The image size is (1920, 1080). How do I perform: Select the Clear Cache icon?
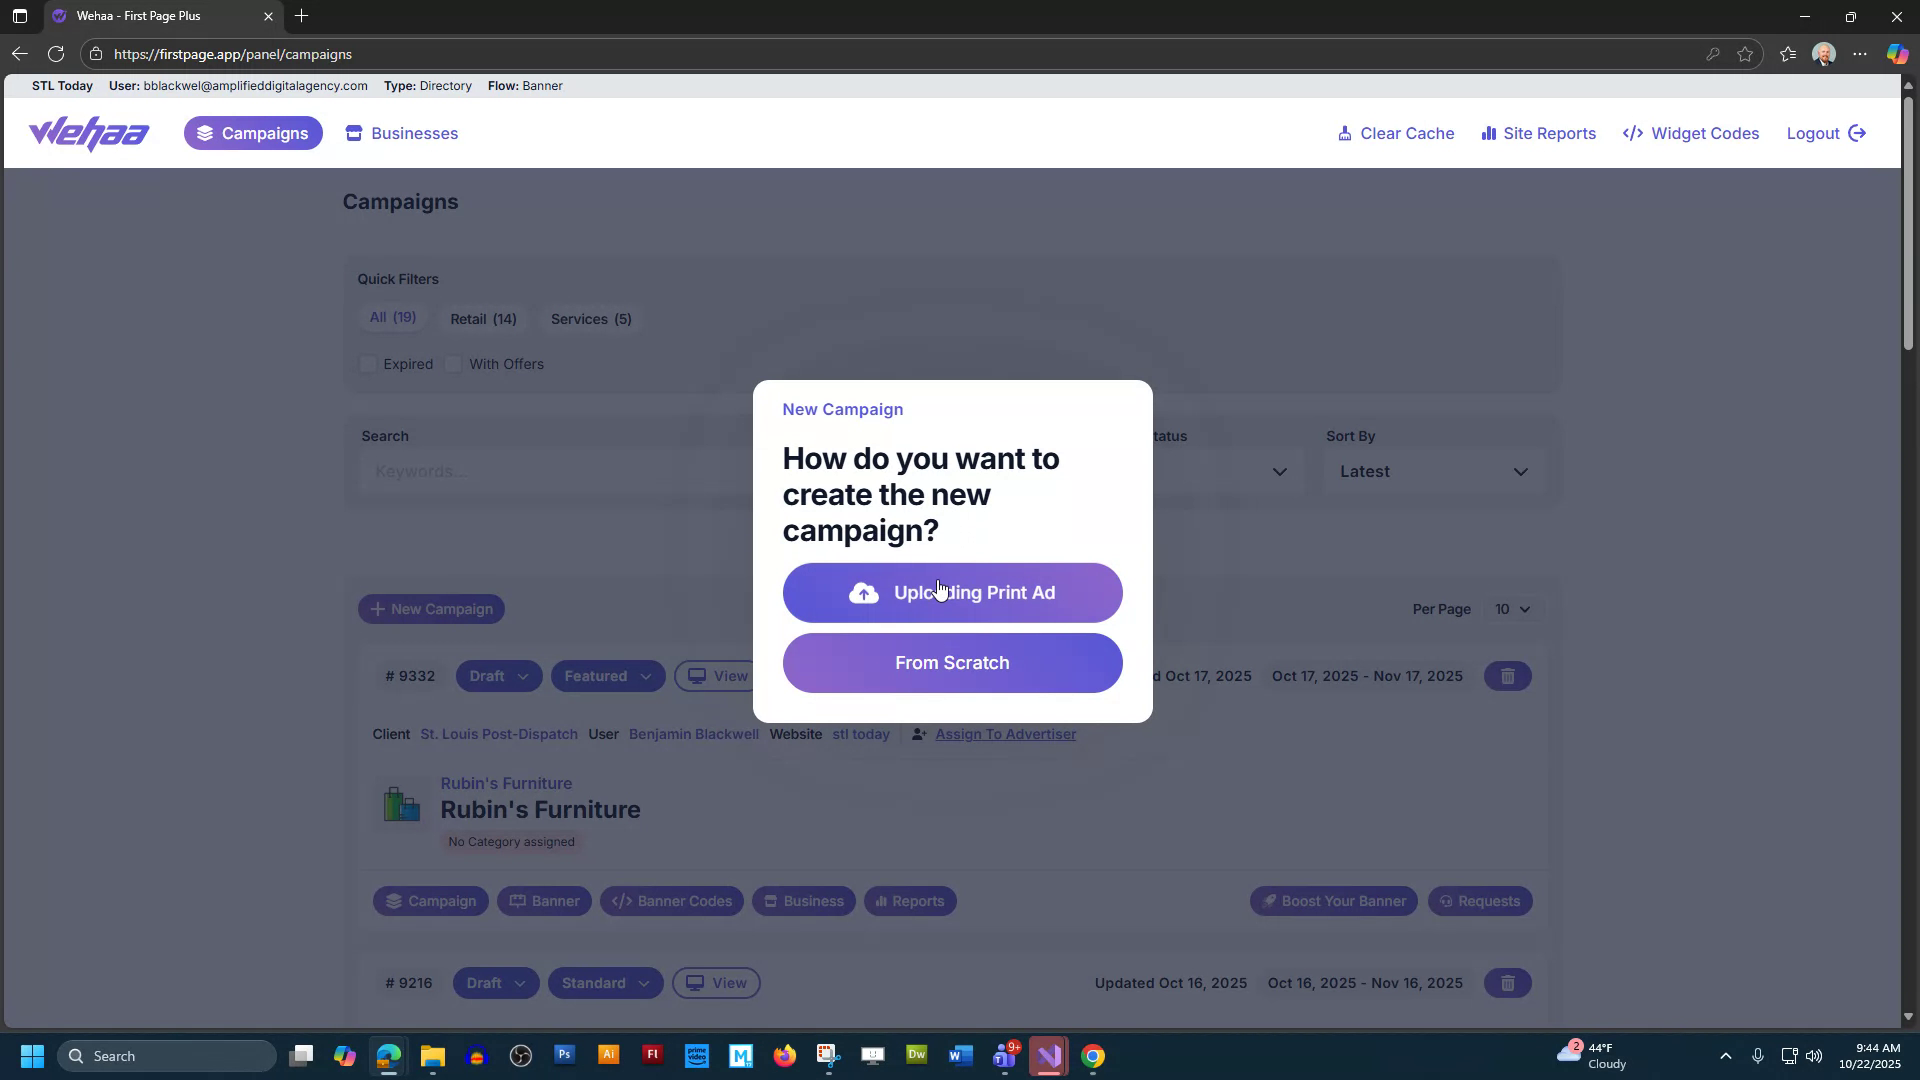(1346, 133)
